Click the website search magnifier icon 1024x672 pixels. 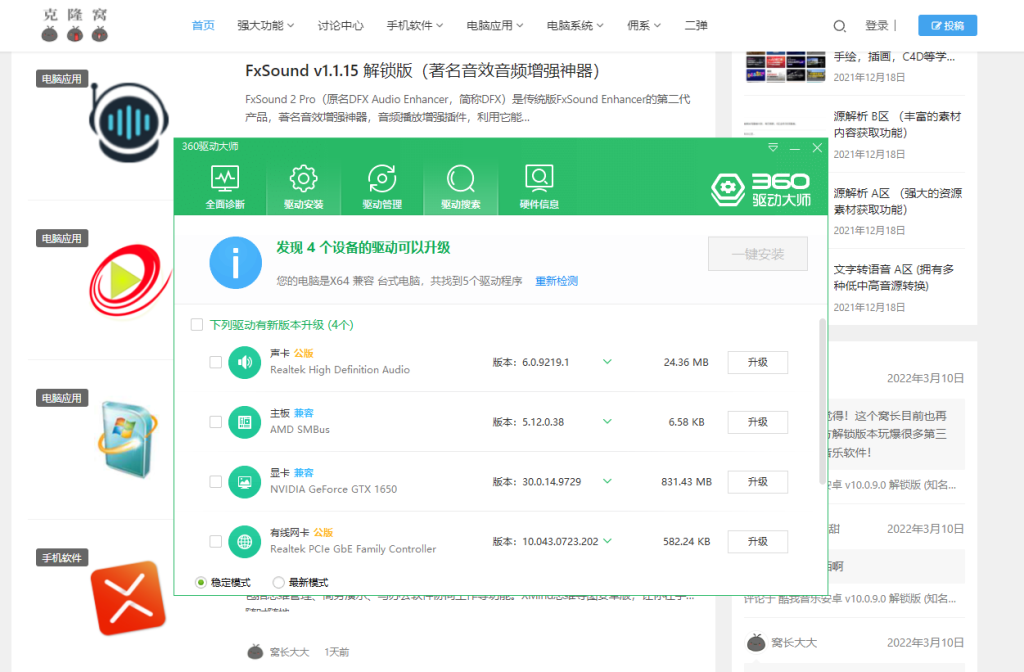[840, 26]
